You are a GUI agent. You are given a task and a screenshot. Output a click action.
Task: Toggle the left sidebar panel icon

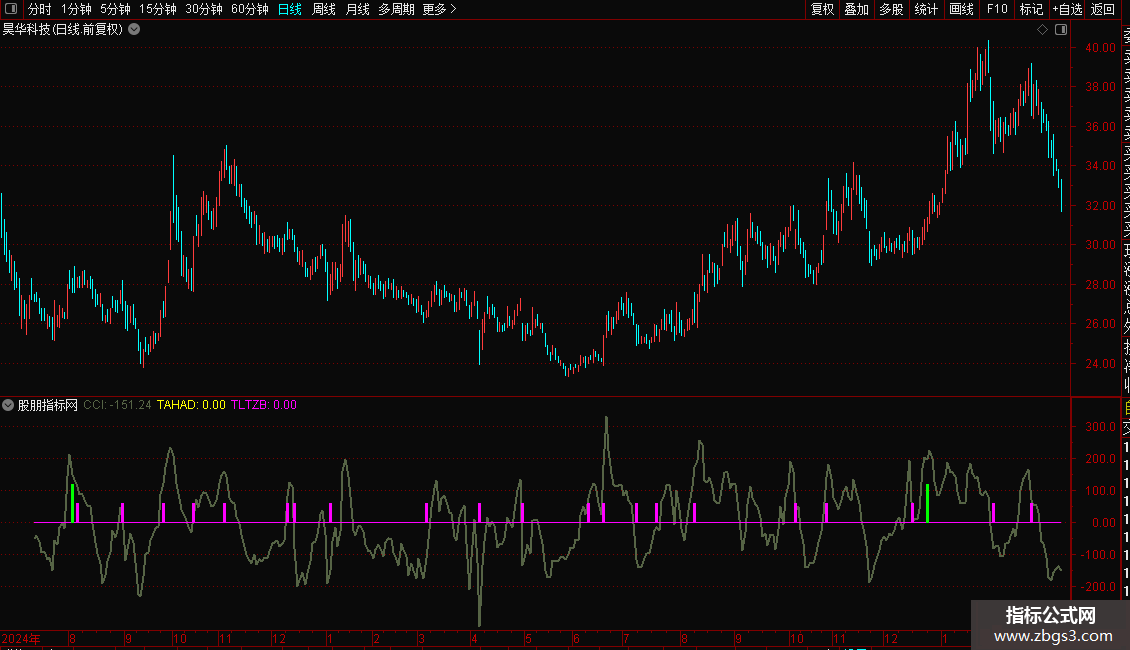point(10,9)
